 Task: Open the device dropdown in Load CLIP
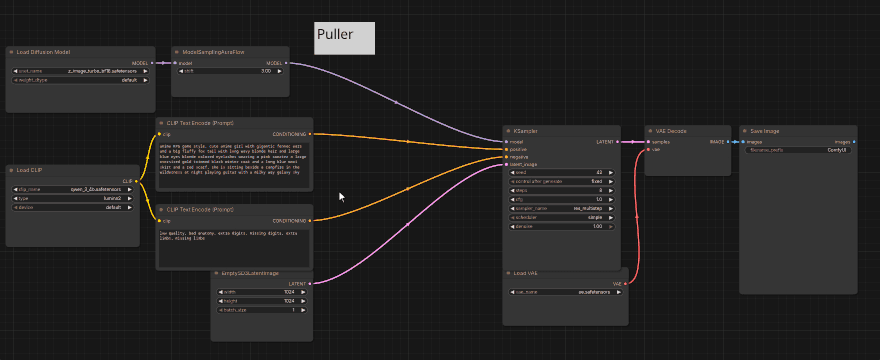click(72, 207)
